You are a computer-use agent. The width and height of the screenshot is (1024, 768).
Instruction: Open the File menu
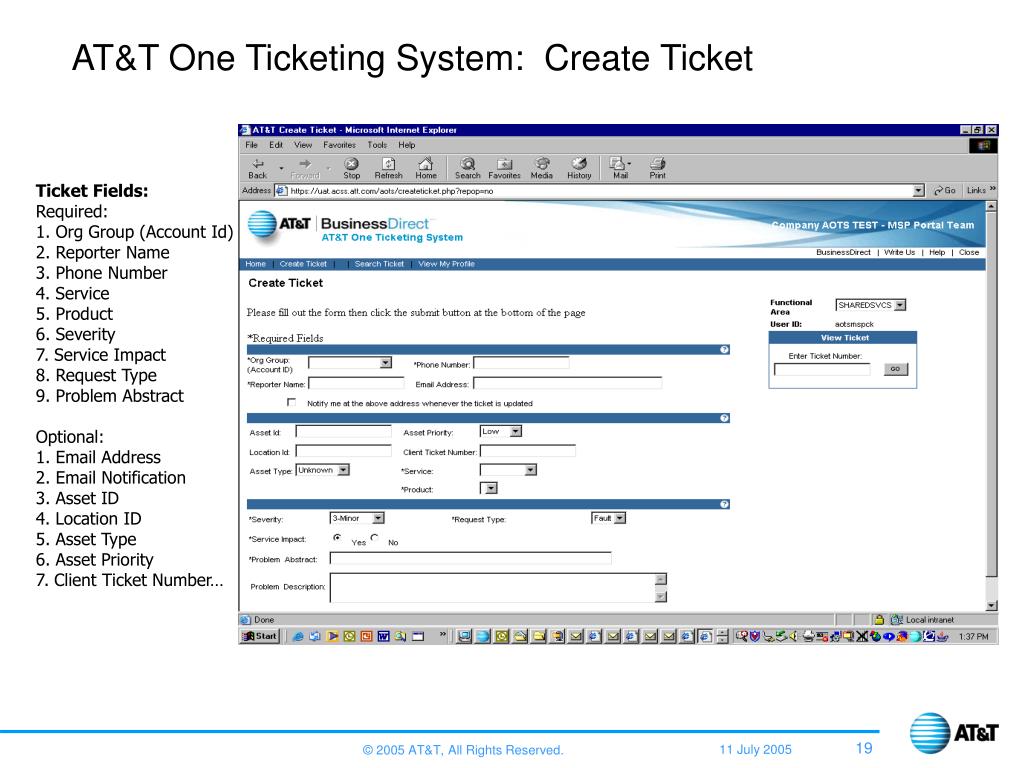pos(251,145)
